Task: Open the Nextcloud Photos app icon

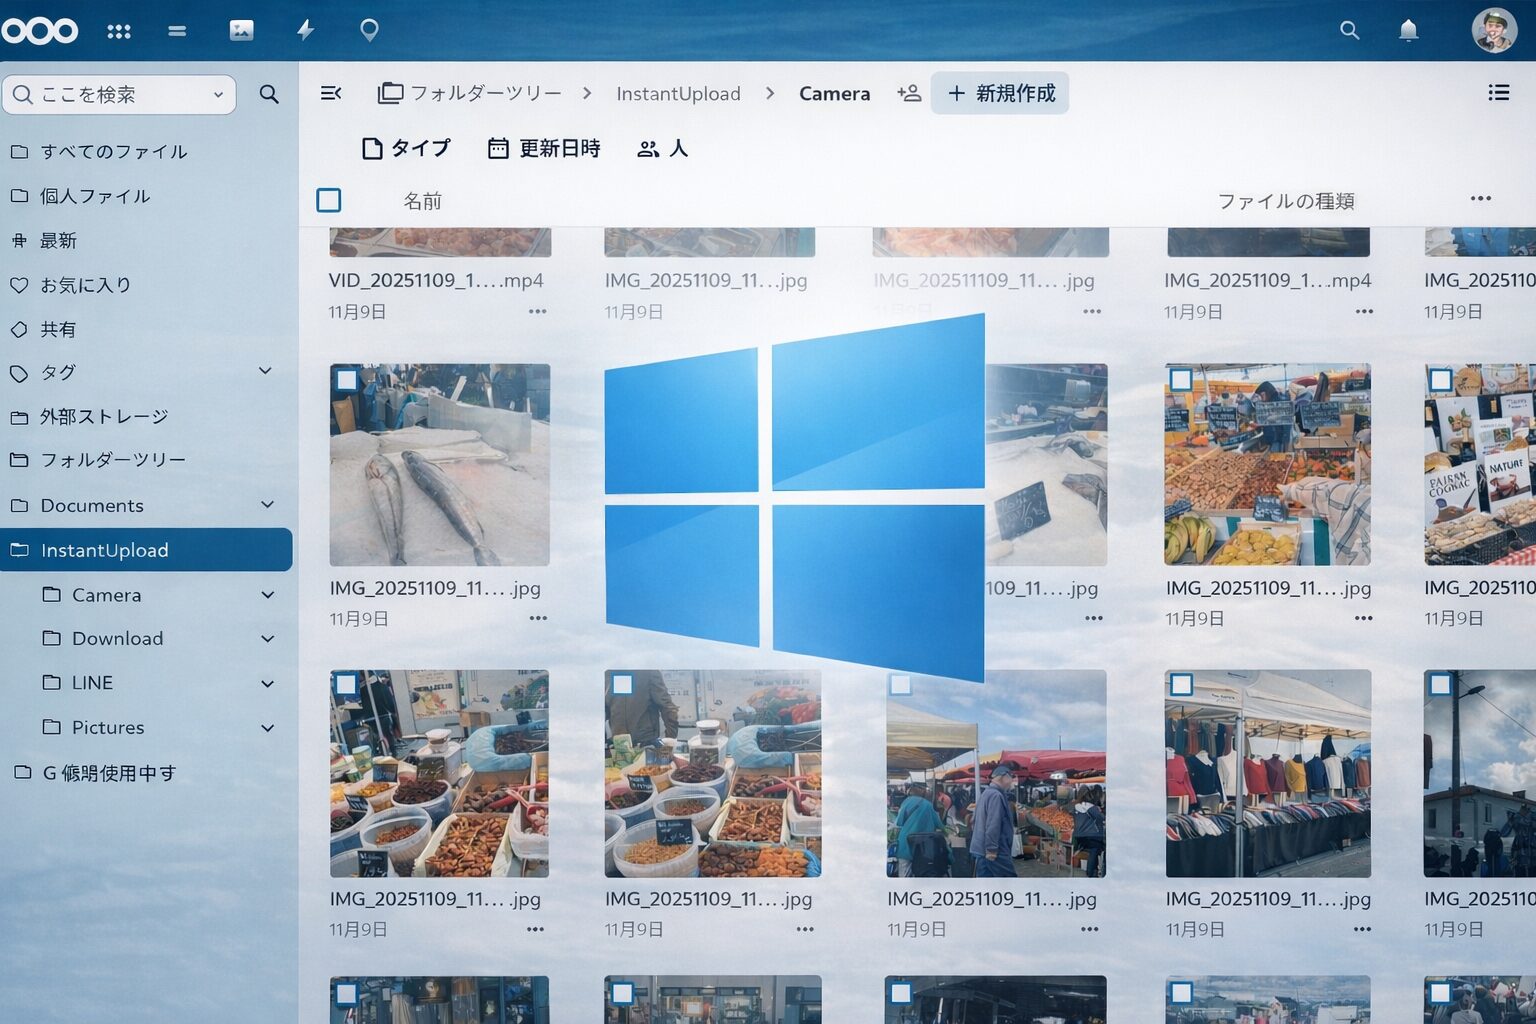Action: 241,30
